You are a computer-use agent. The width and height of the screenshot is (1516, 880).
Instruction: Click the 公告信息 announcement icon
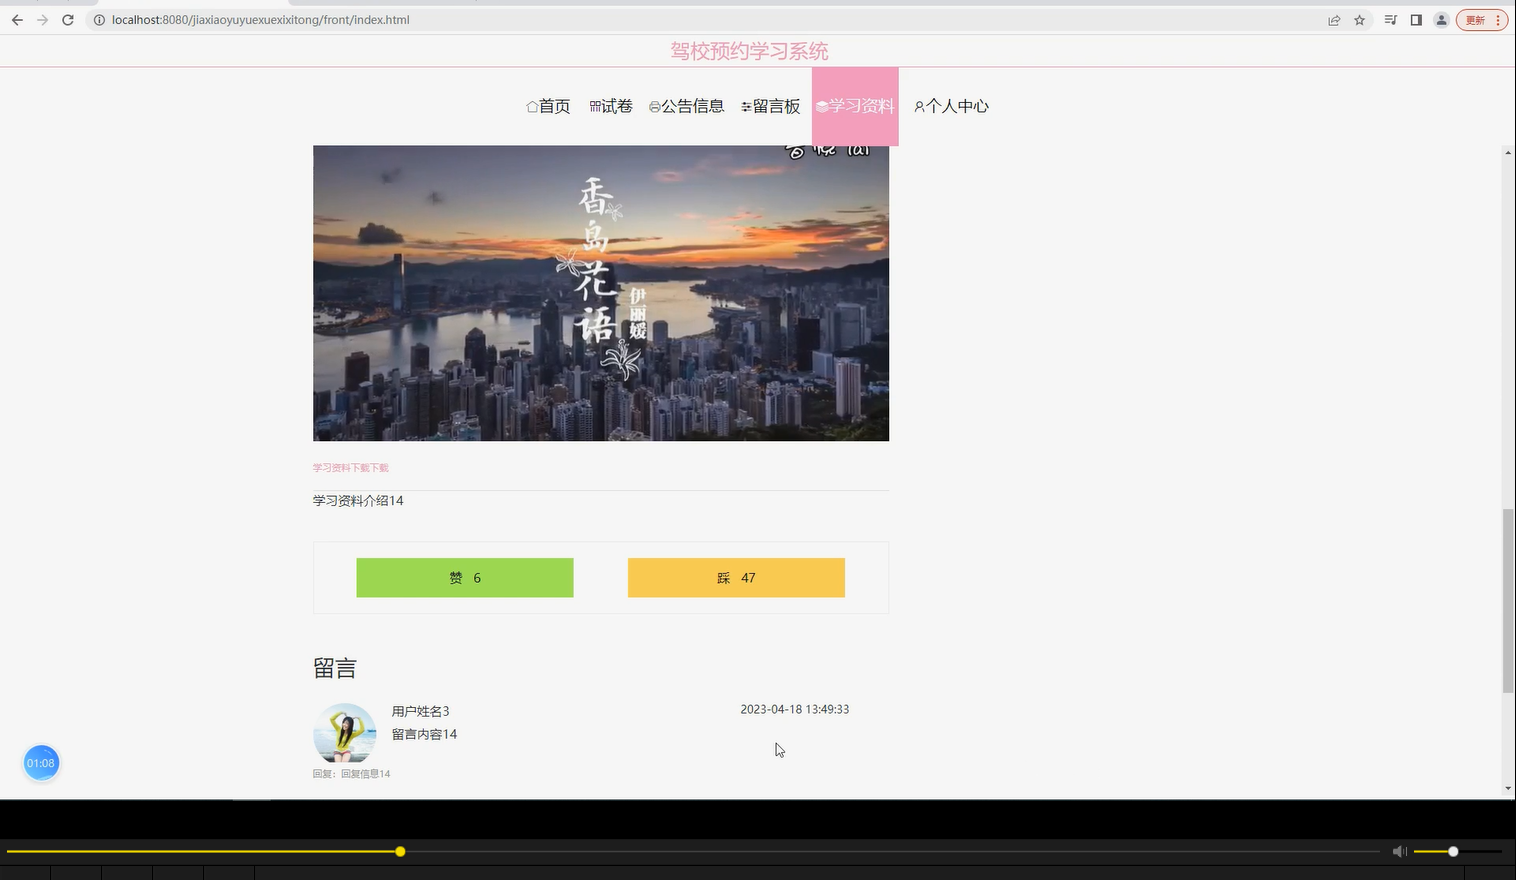pos(654,106)
